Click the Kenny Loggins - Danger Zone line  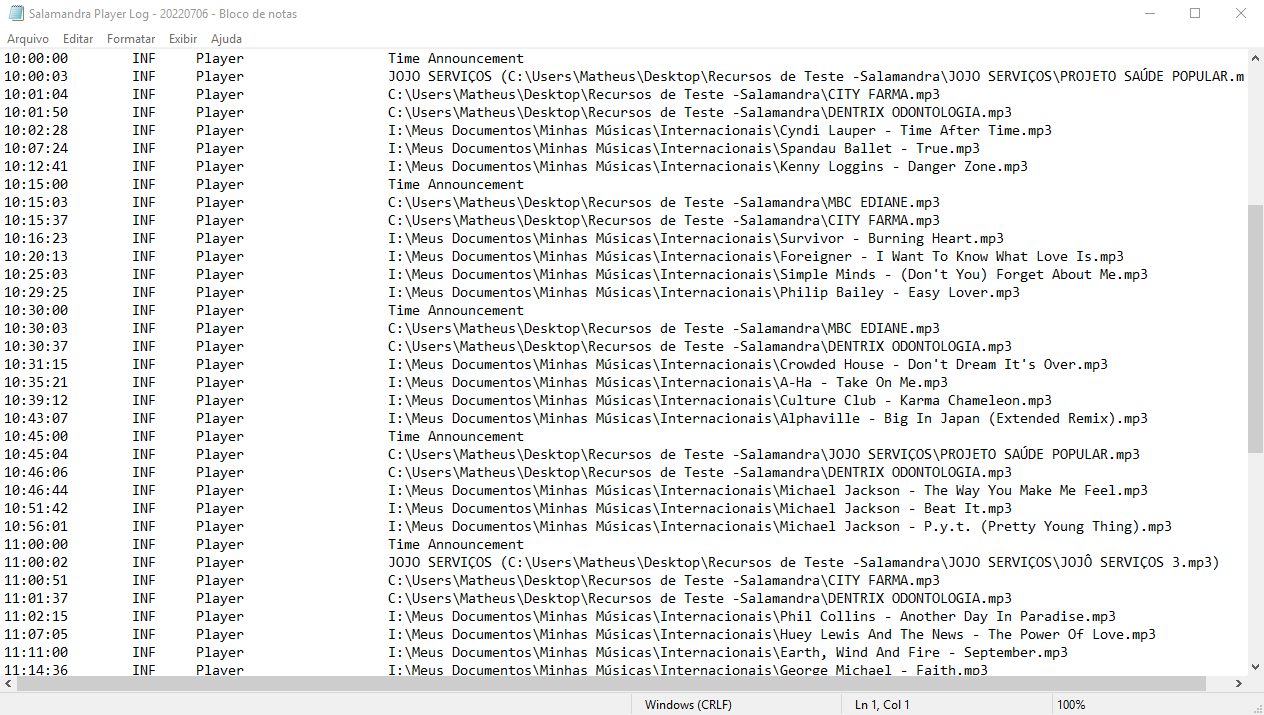tap(516, 167)
